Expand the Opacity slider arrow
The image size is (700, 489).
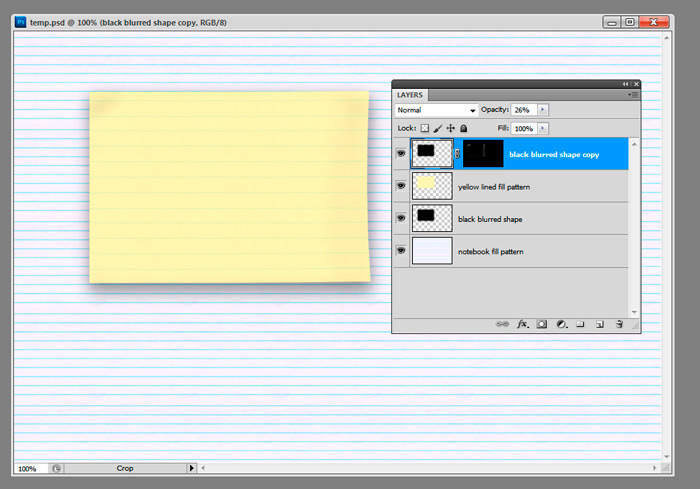[x=543, y=110]
